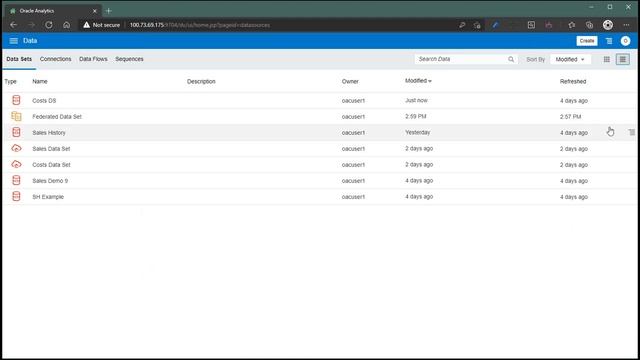Click the 'Just now' modified value
The width and height of the screenshot is (640, 360).
coord(416,100)
